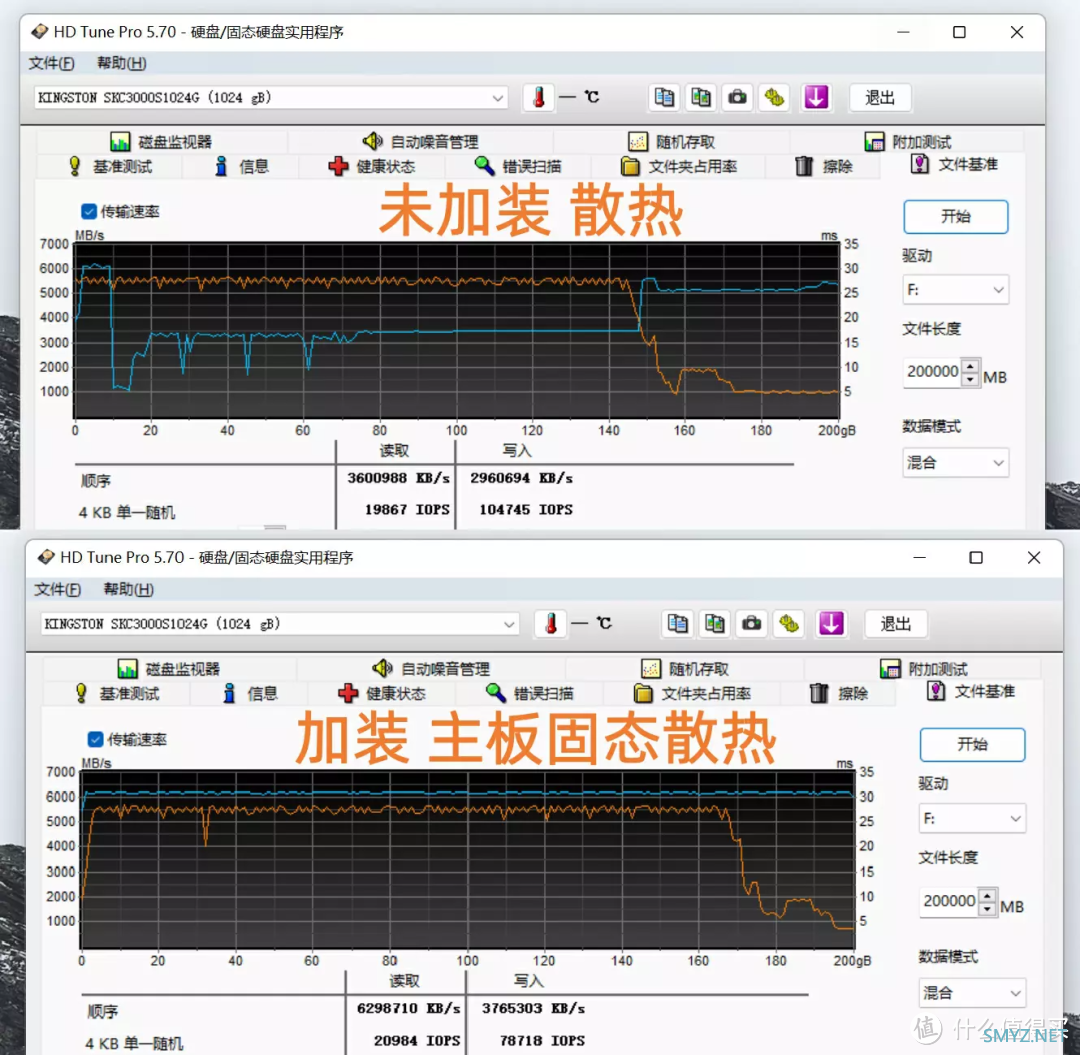Open KINGSTON drive selector dropdown in top window
Viewport: 1080px width, 1055px height.
point(271,98)
